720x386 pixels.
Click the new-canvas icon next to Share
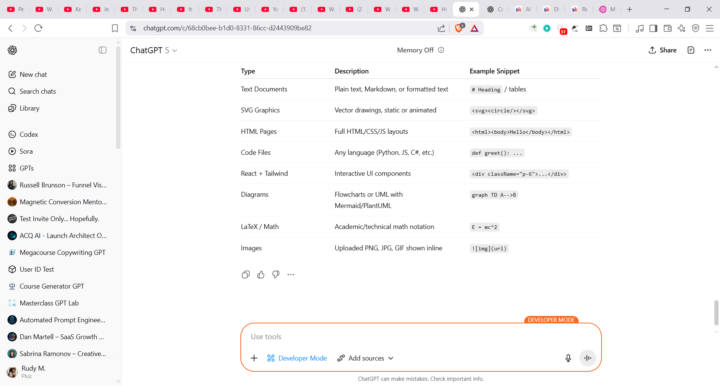(691, 50)
